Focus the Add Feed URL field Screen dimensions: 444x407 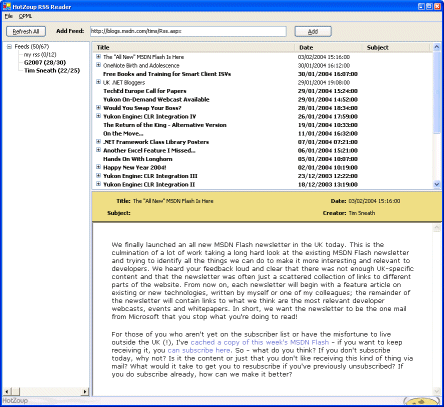(x=188, y=31)
